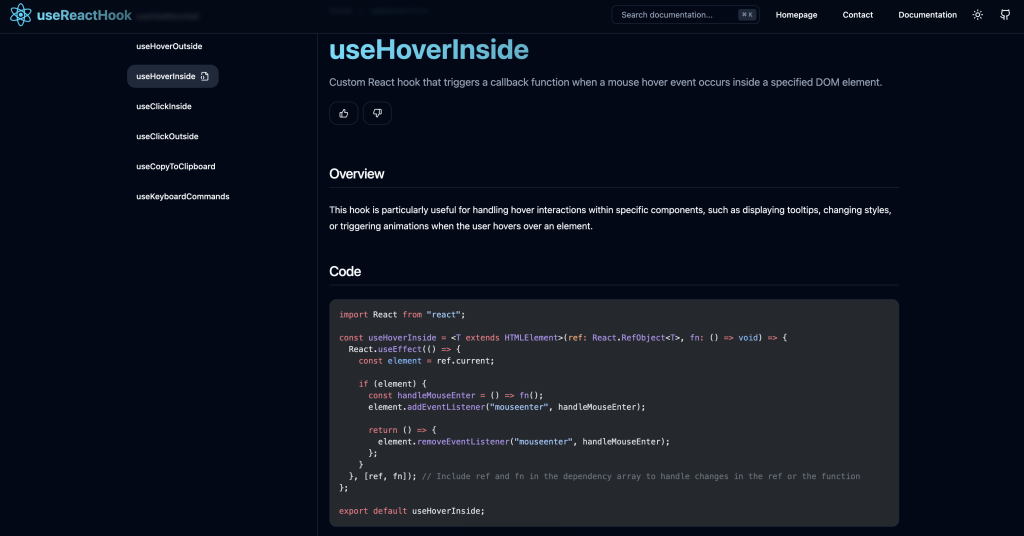This screenshot has height=536, width=1024.
Task: Click the import React code line
Action: click(402, 315)
